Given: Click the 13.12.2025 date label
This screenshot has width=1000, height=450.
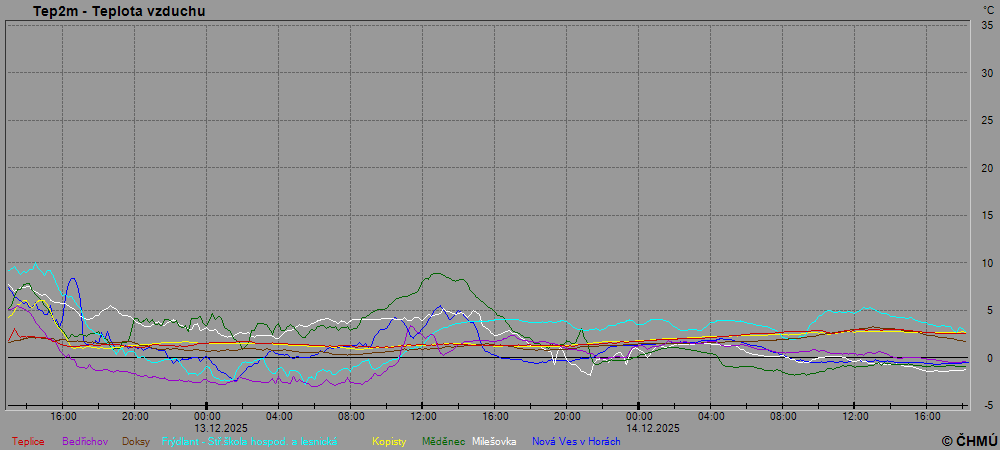Looking at the screenshot, I should click(x=207, y=427).
